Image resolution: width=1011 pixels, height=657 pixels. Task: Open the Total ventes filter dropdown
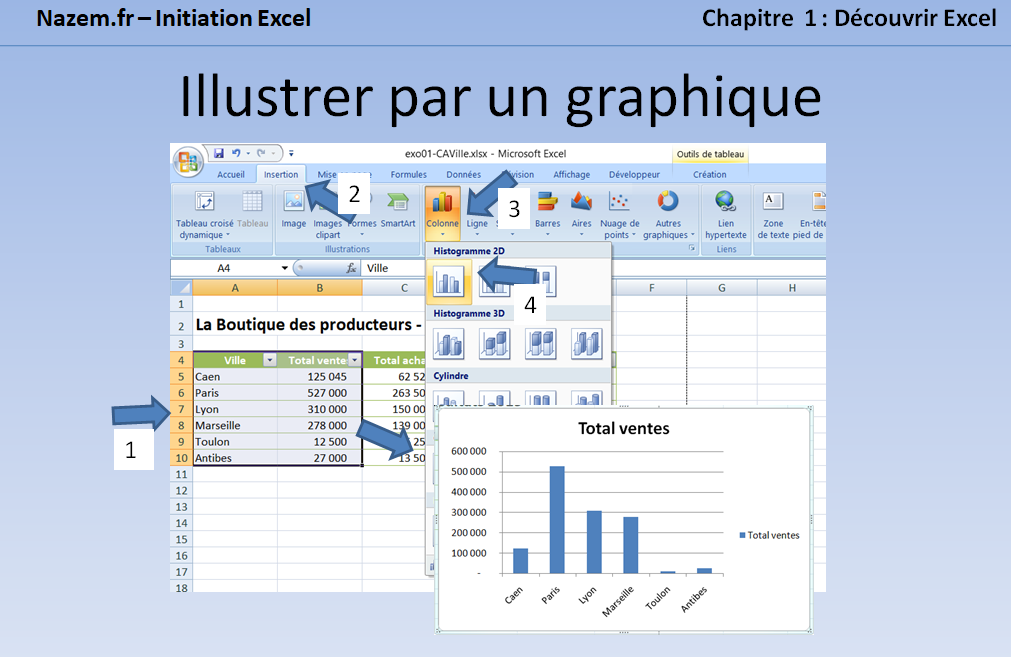353,360
